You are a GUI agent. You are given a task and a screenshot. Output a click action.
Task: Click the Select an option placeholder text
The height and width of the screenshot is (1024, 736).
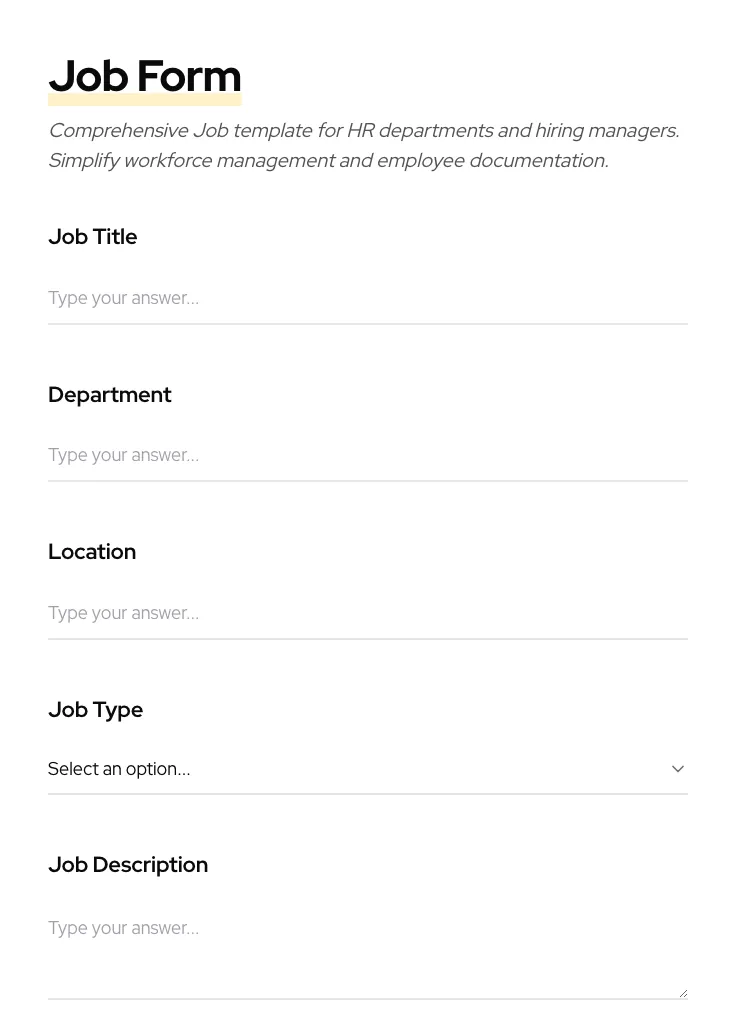[x=119, y=769]
